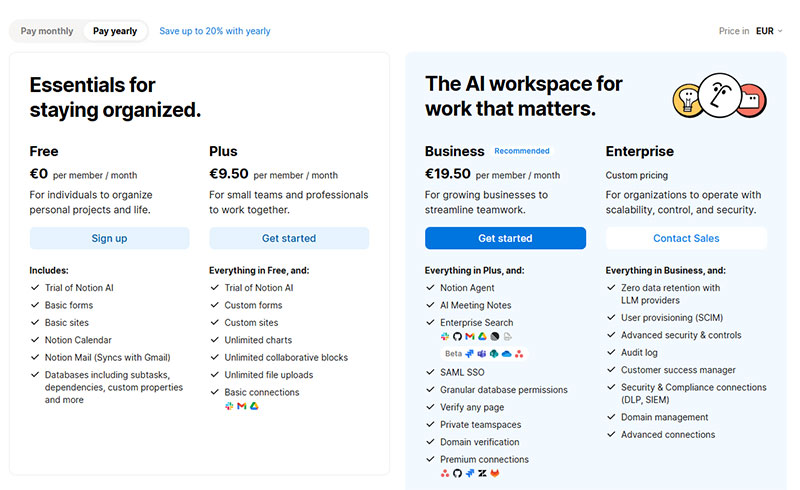The height and width of the screenshot is (490, 800).
Task: Click Gmail icon under Basic connections
Action: click(242, 406)
